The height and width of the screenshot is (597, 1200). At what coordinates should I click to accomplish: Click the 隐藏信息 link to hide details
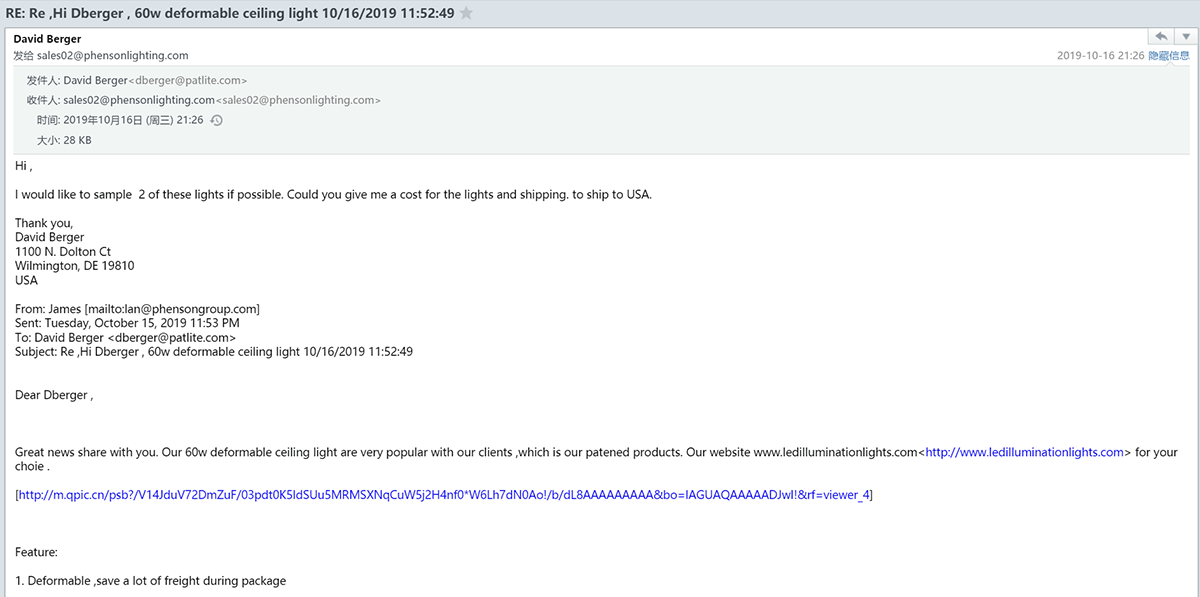(1169, 56)
